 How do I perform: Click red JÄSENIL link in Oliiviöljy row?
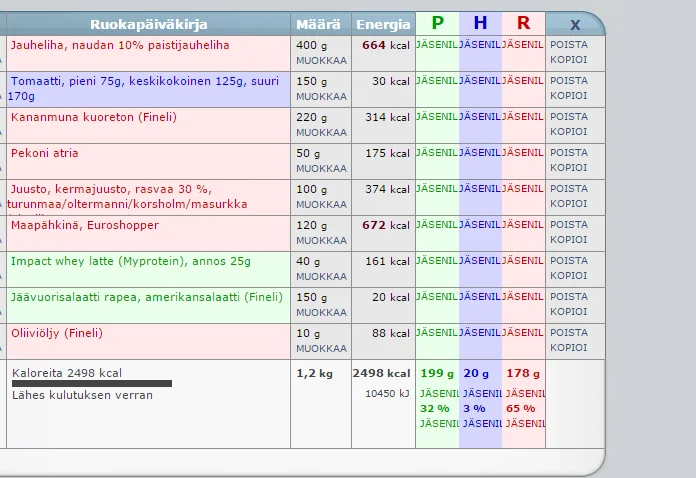pos(523,333)
